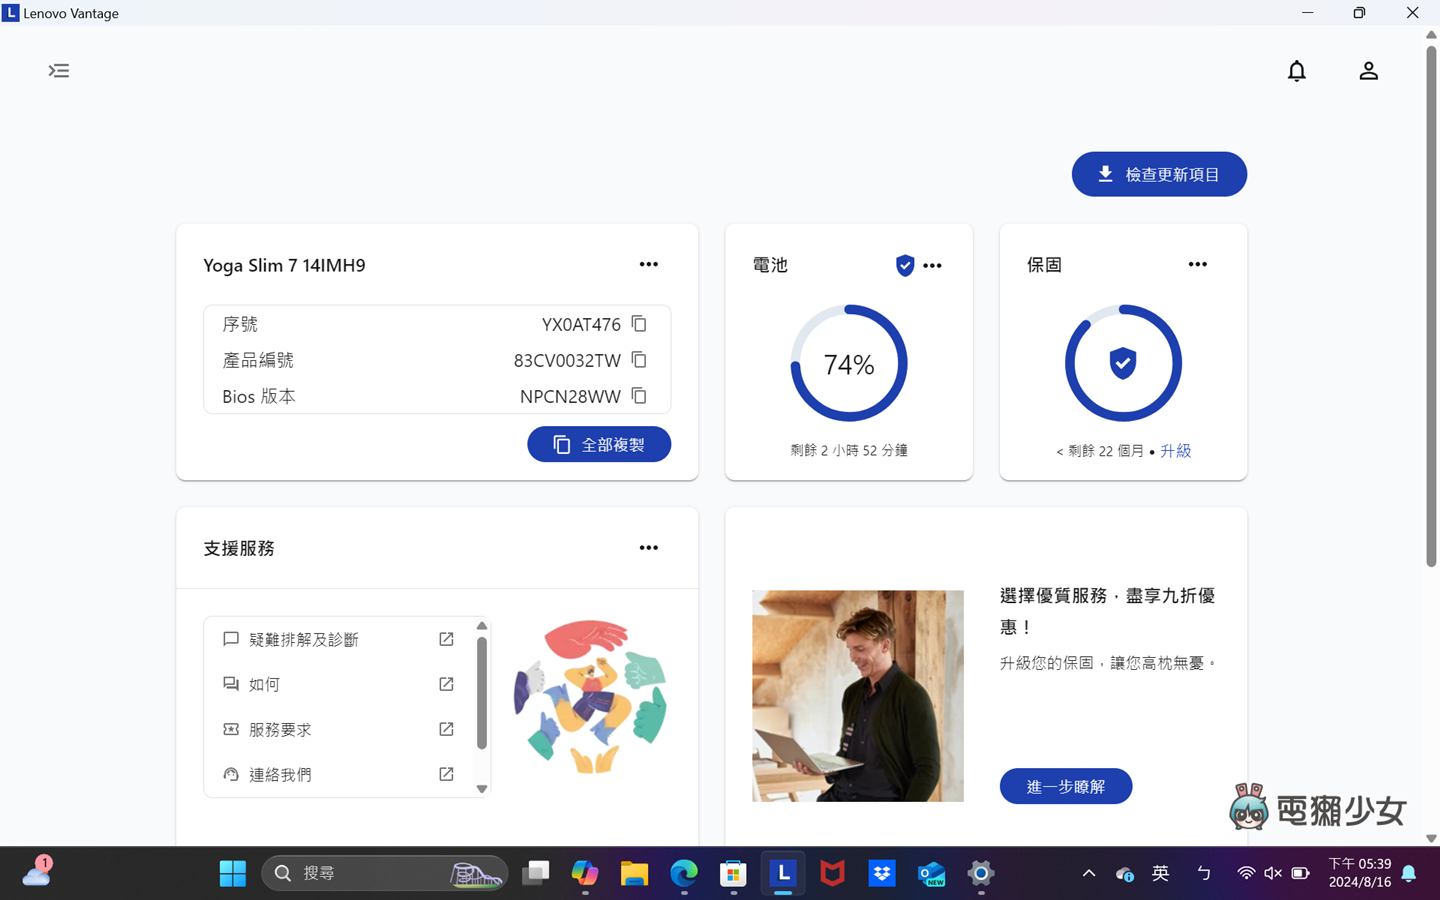
Task: Click the warranty shield checkmark icon
Action: coord(1123,363)
